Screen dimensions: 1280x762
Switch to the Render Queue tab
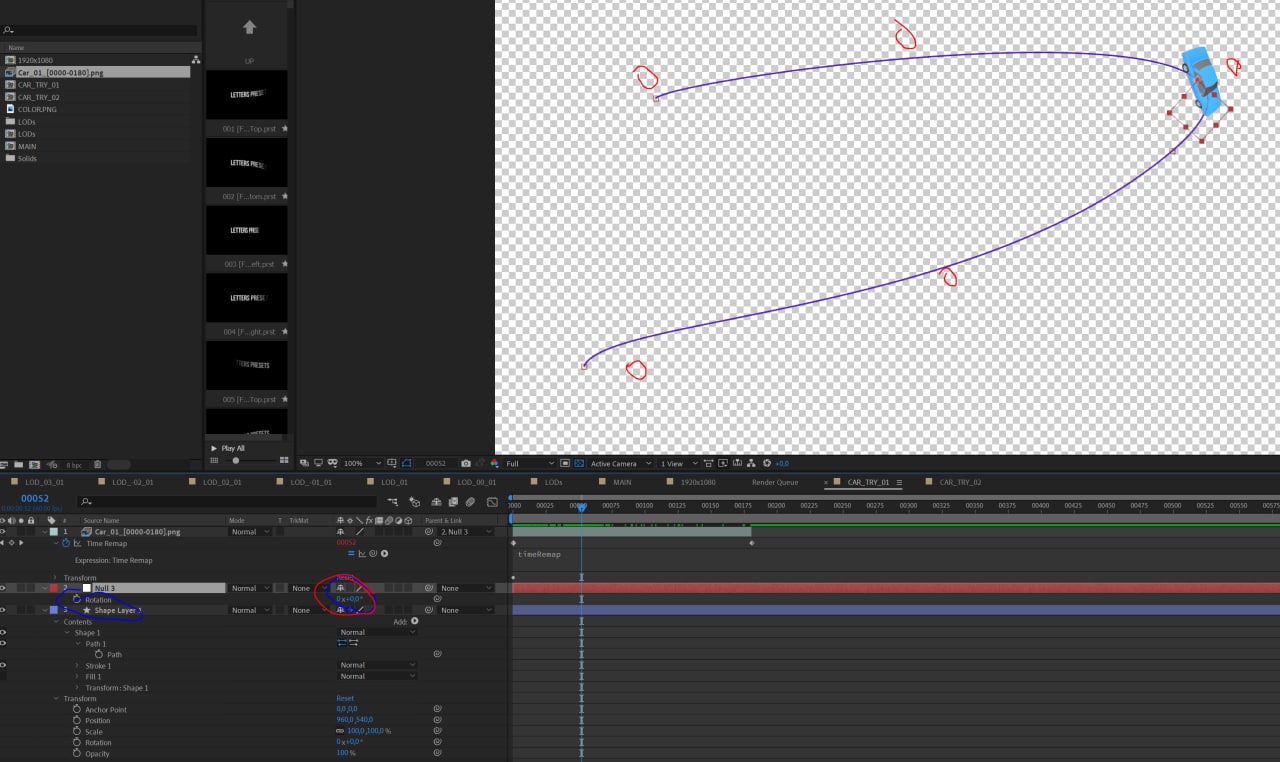click(775, 482)
